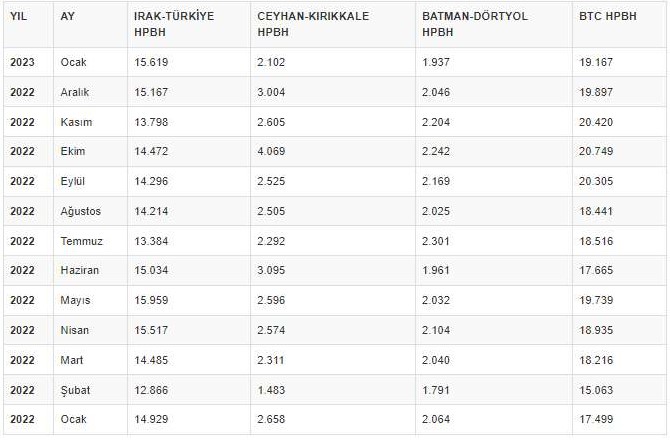Image resolution: width=670 pixels, height=441 pixels.
Task: Click the Ağustos month cell
Action: (x=80, y=211)
